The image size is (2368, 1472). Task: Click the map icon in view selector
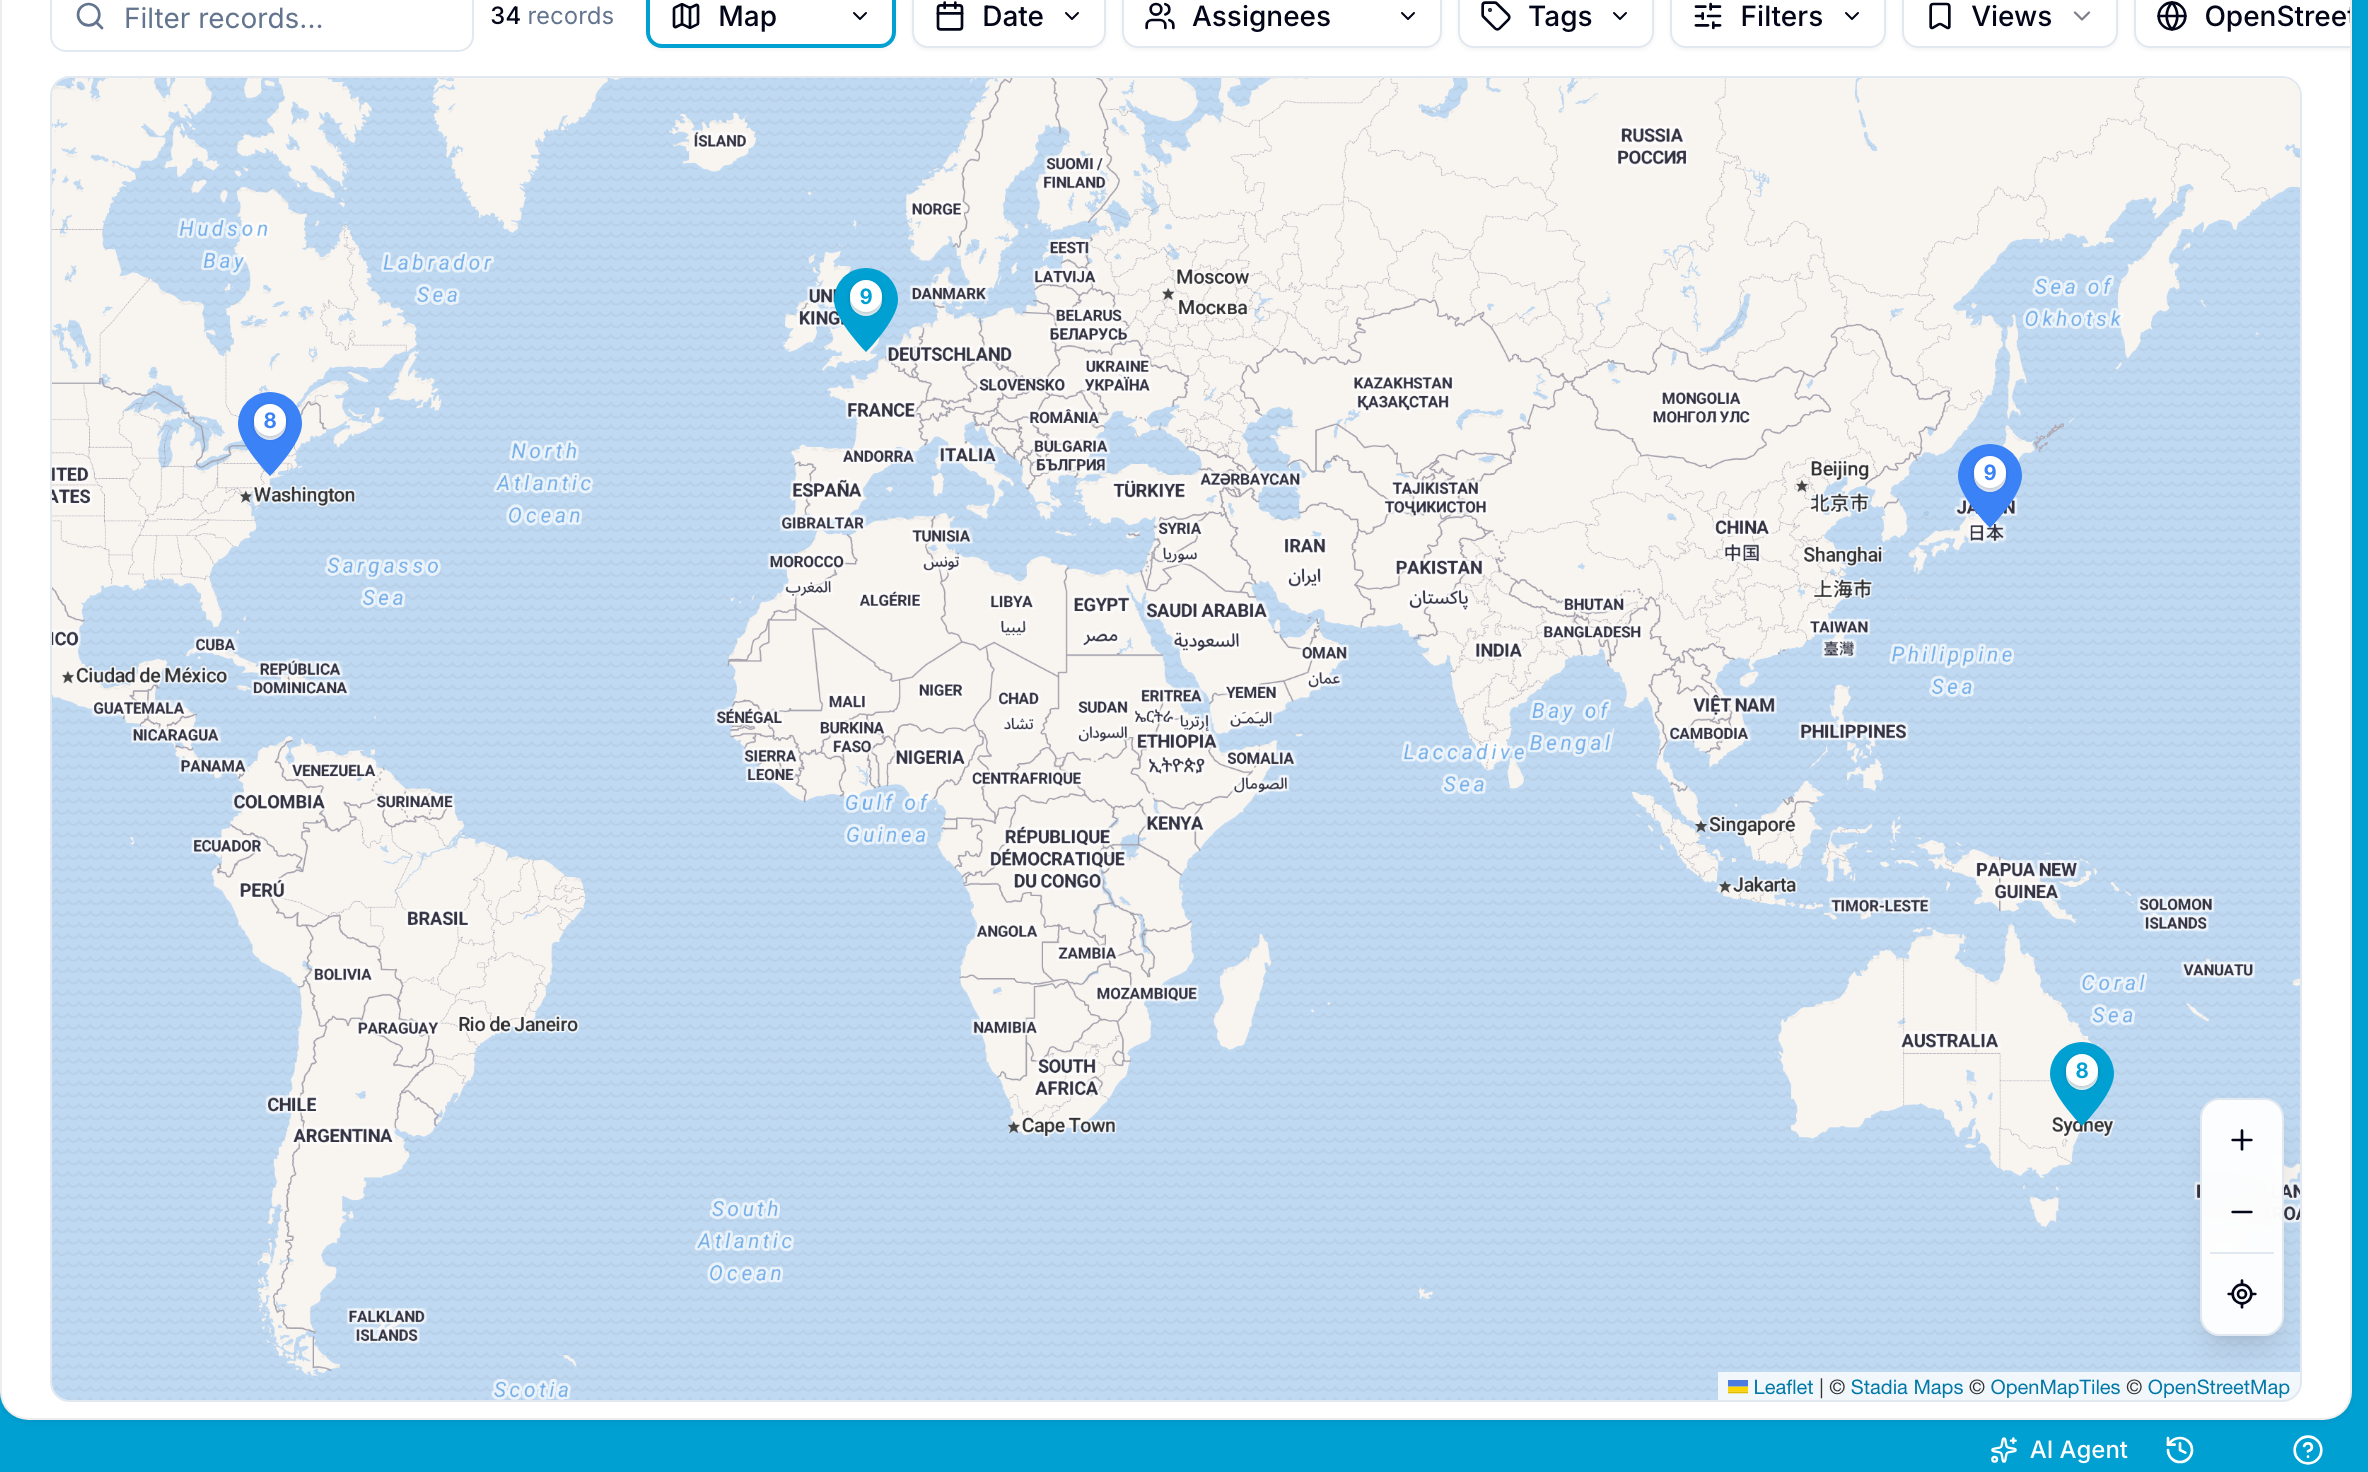click(x=686, y=17)
